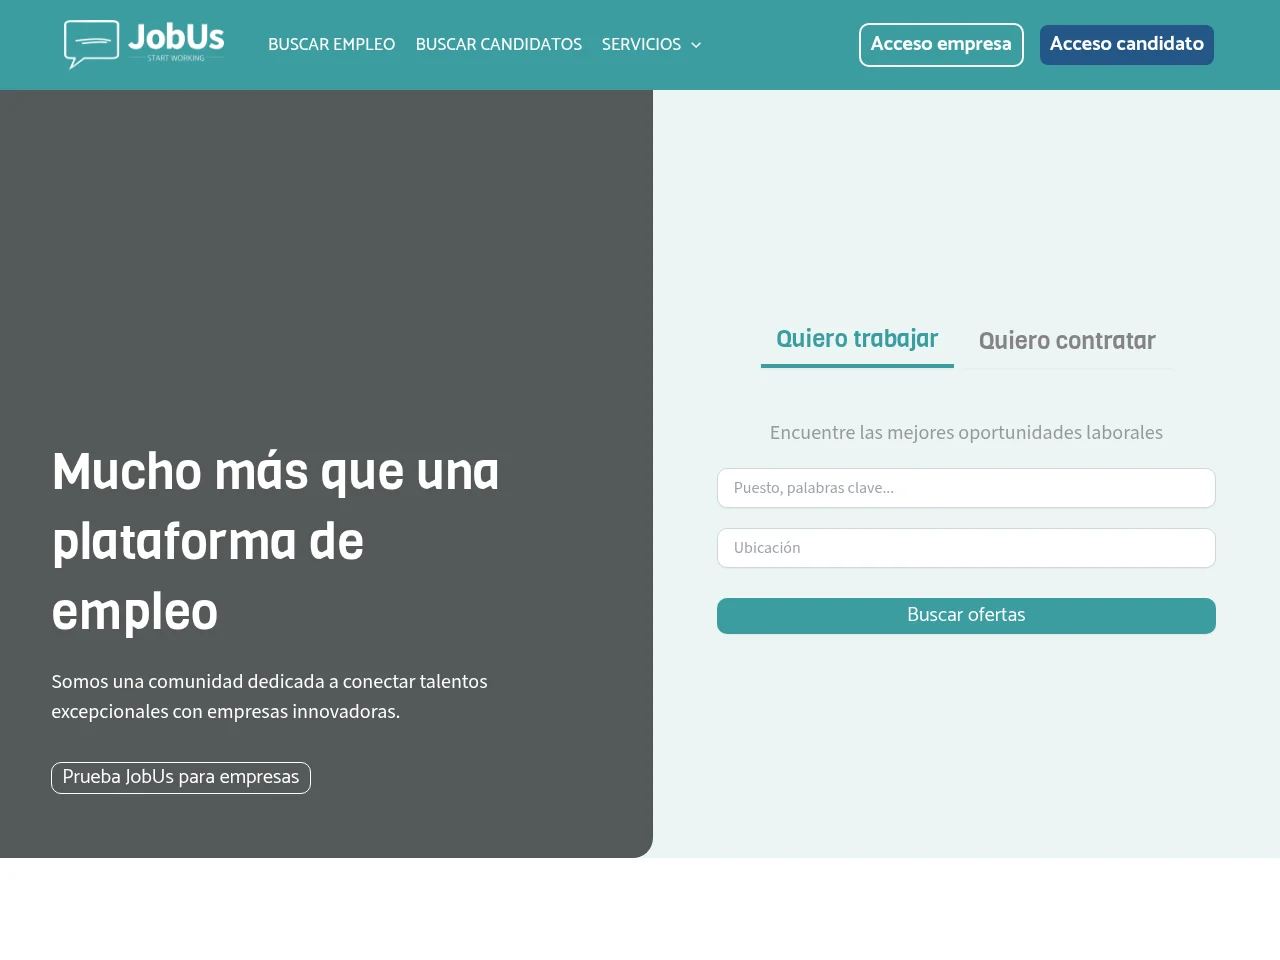
Task: Go to BUSCAR CANDIDATOS
Action: pyautogui.click(x=498, y=45)
